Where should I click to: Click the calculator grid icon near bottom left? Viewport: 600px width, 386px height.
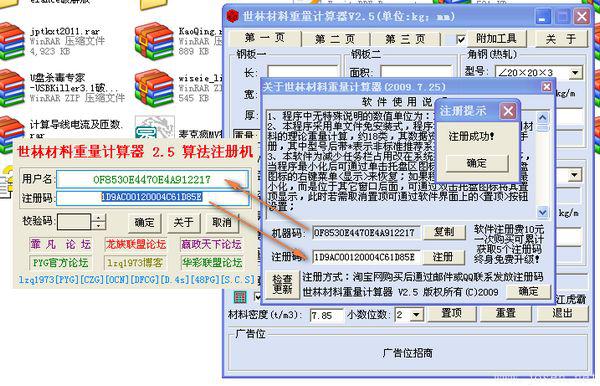240,297
